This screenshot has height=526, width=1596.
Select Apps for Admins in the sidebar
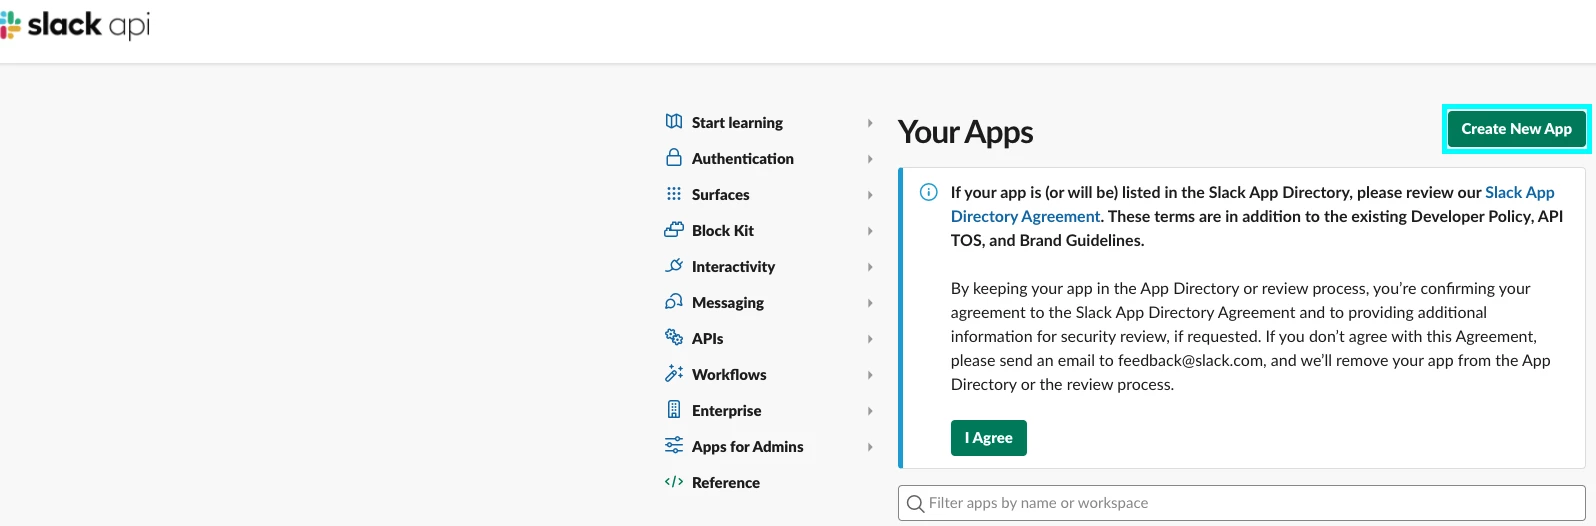(x=748, y=446)
